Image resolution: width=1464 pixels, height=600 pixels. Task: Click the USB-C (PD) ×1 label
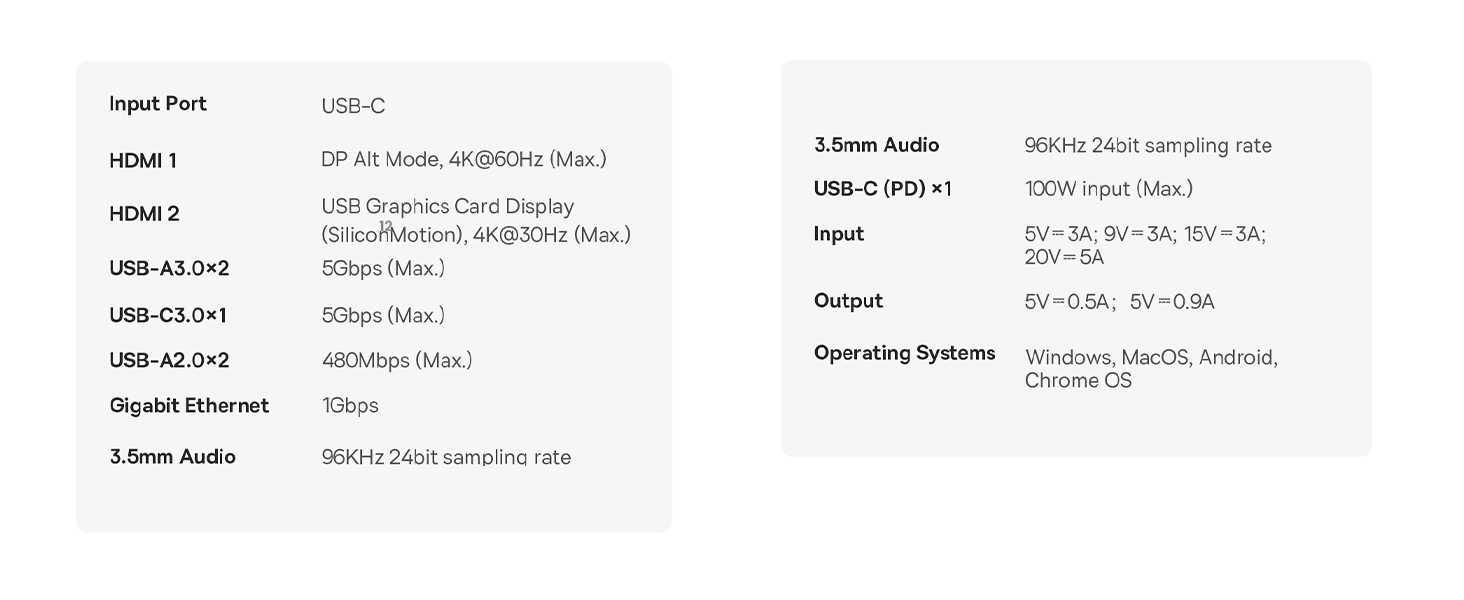pyautogui.click(x=883, y=189)
